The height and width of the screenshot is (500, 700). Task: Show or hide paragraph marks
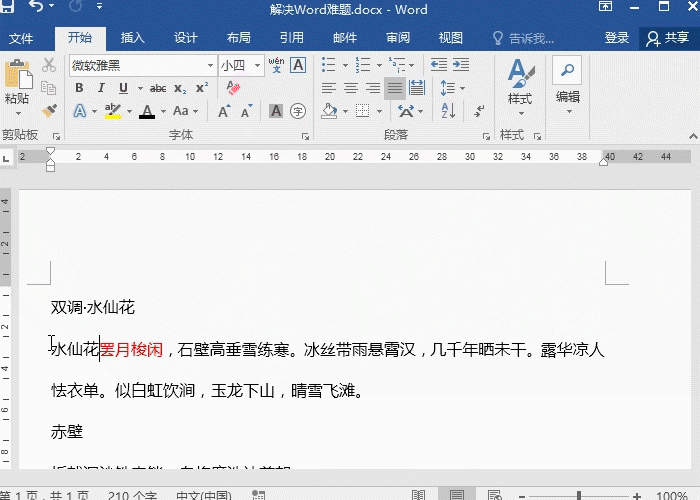click(x=480, y=111)
